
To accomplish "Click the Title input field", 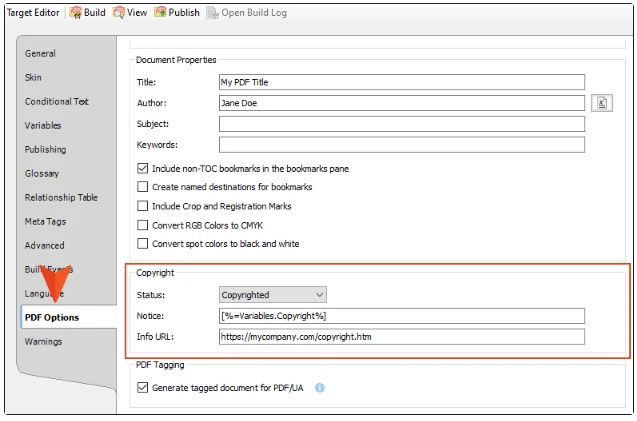I will coord(401,82).
